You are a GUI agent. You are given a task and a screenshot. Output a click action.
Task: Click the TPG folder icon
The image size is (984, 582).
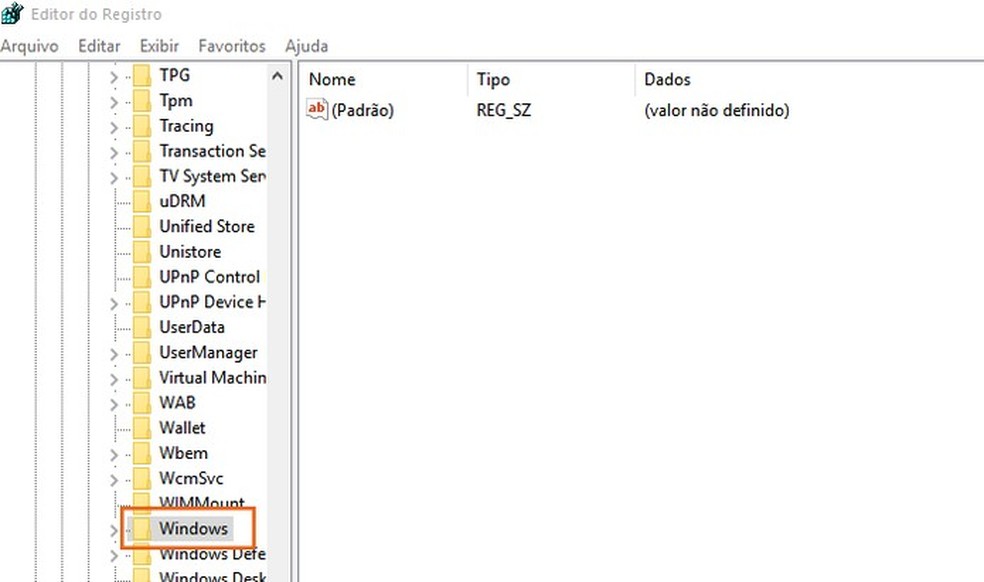pos(142,75)
